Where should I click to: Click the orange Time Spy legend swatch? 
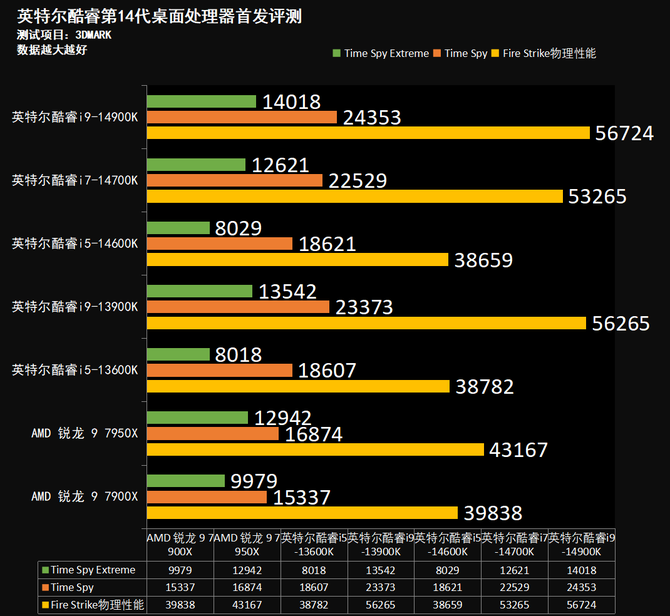coord(437,53)
